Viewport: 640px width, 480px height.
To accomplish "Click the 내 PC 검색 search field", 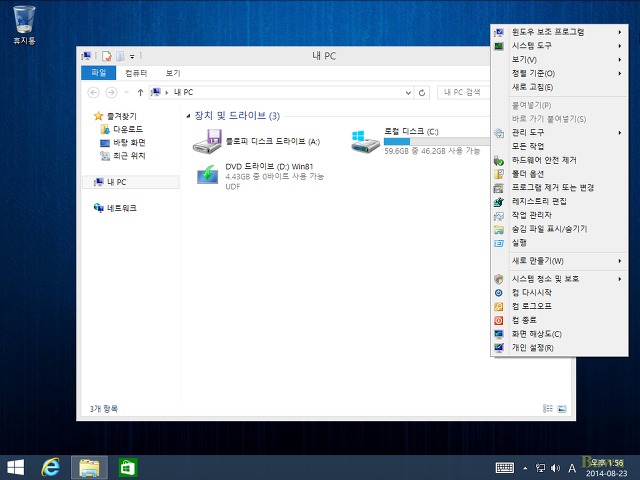I will pyautogui.click(x=464, y=93).
